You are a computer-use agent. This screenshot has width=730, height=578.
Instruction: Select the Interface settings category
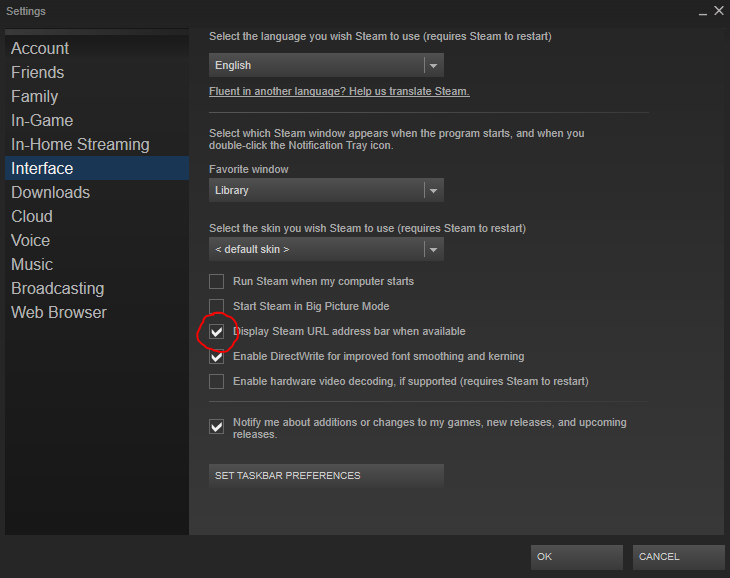tap(97, 168)
